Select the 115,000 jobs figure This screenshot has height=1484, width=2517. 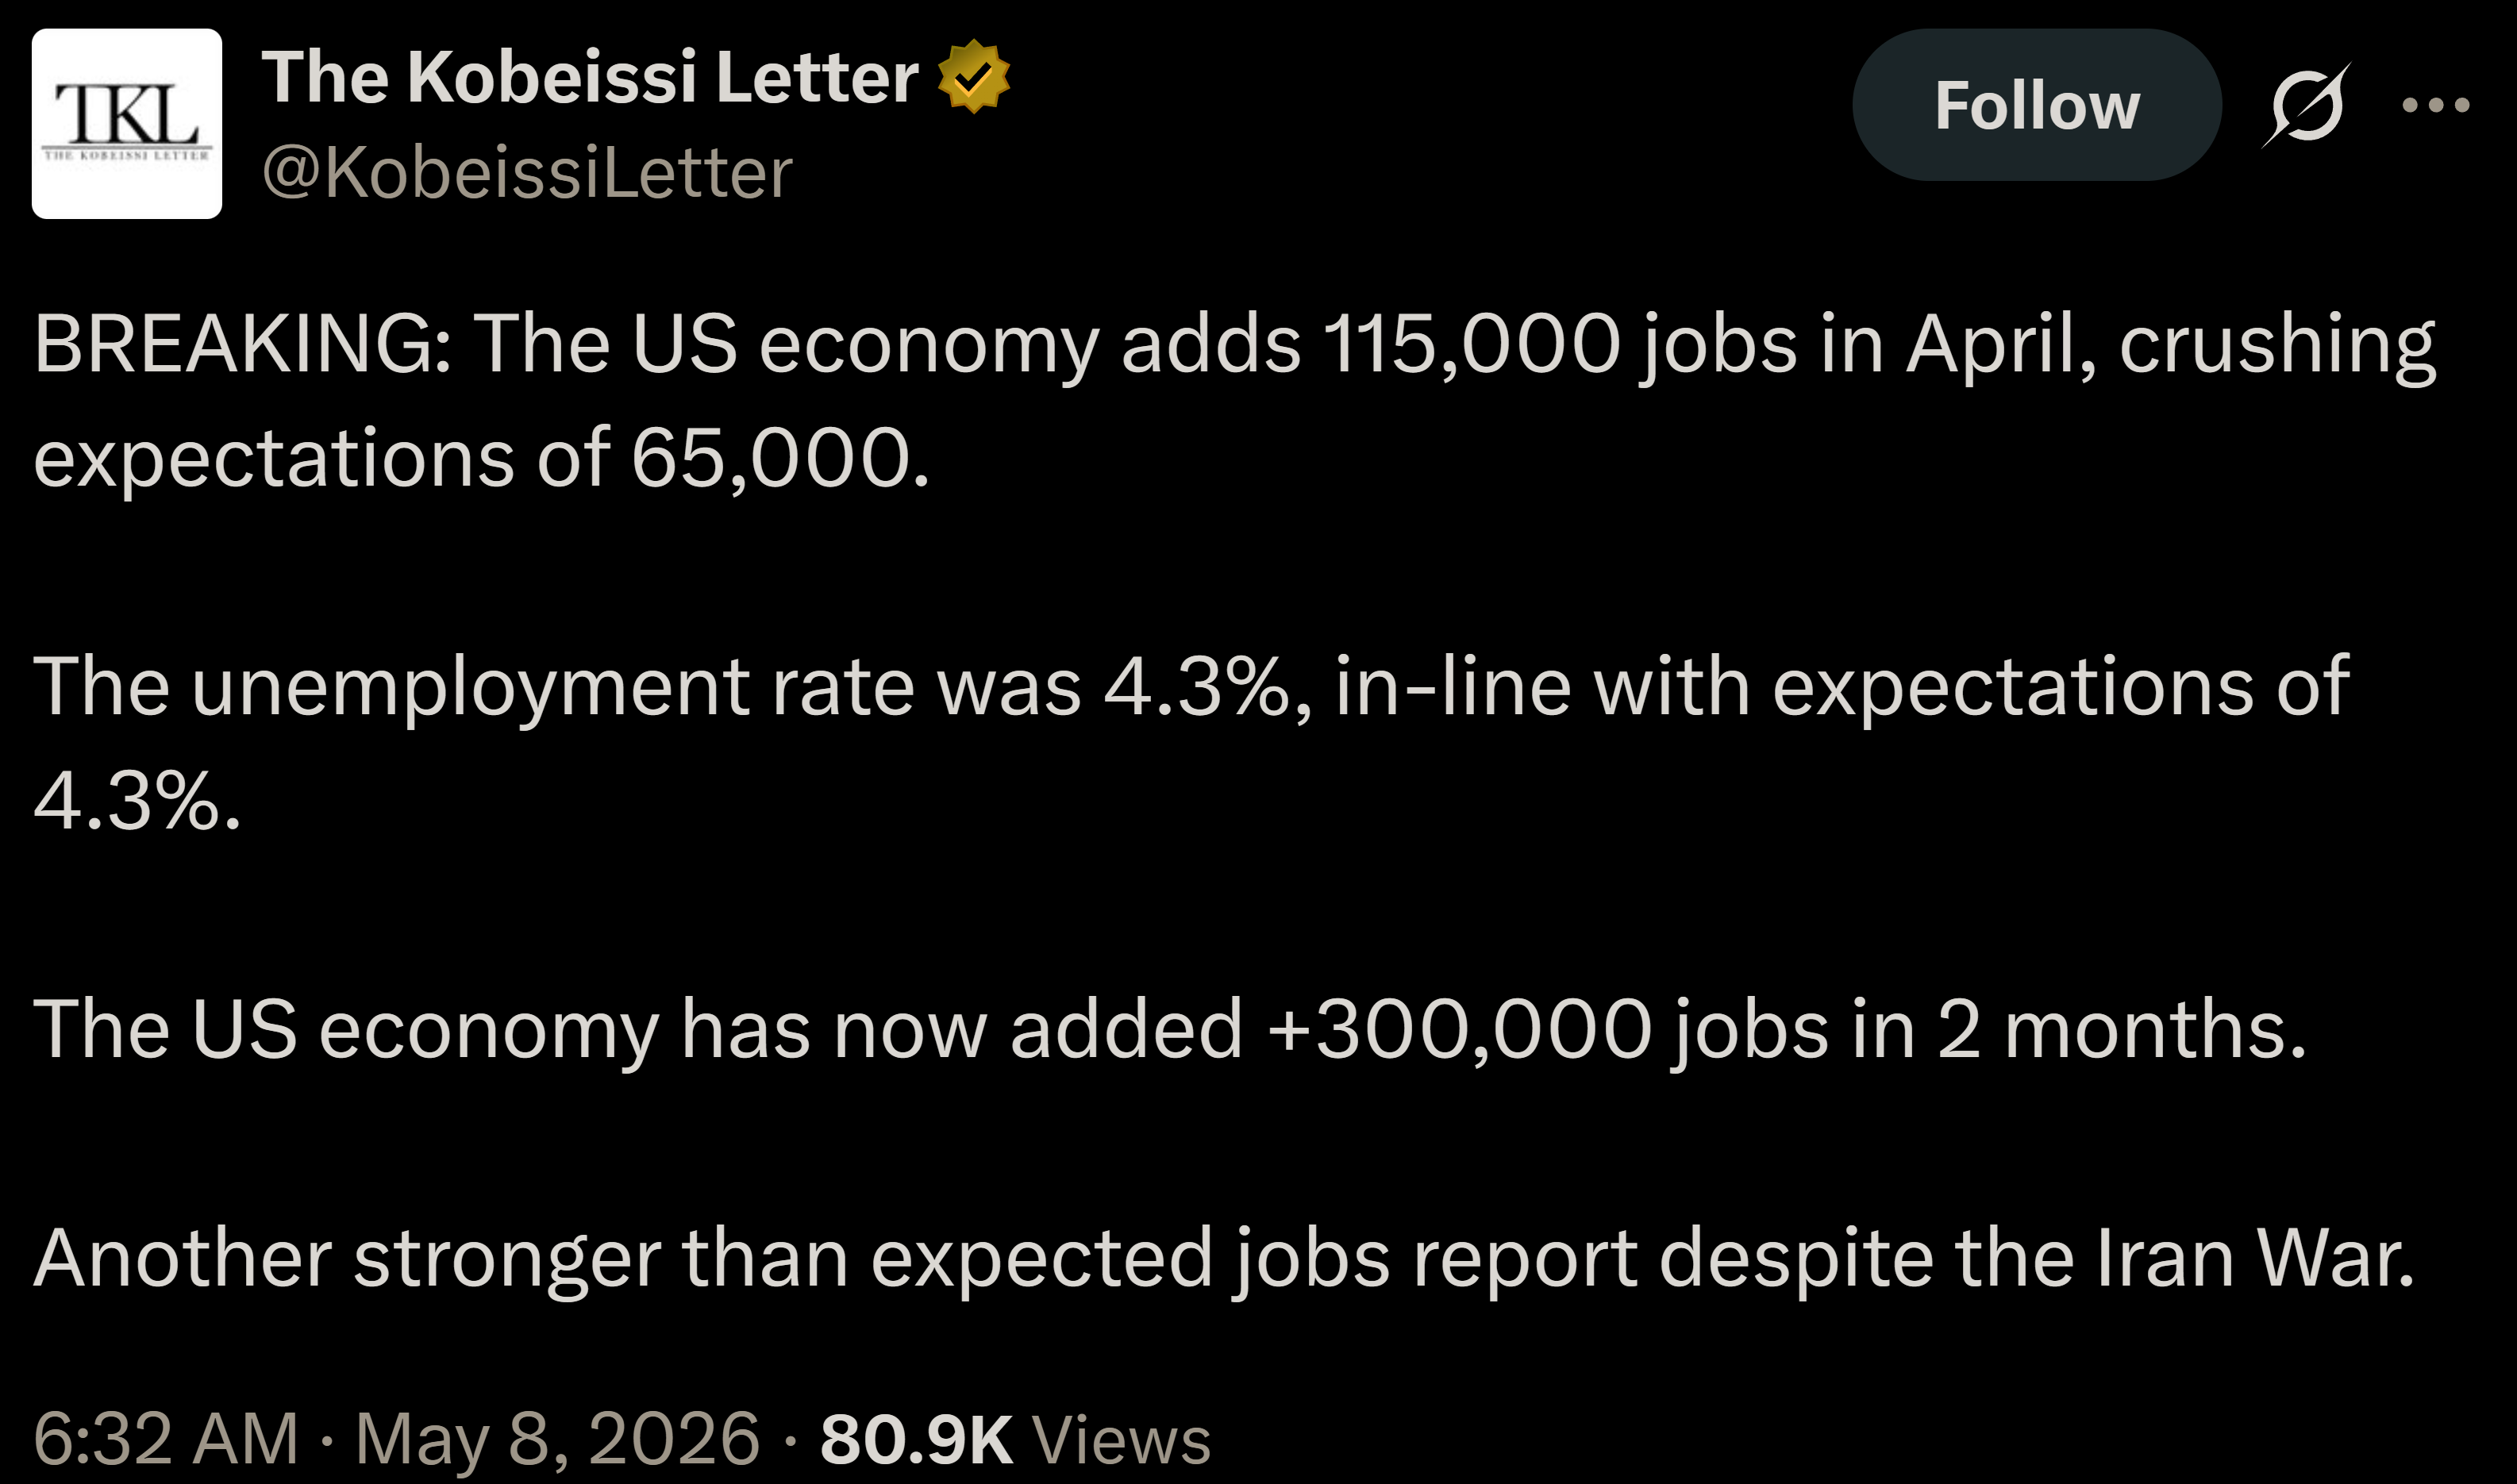tap(1471, 343)
